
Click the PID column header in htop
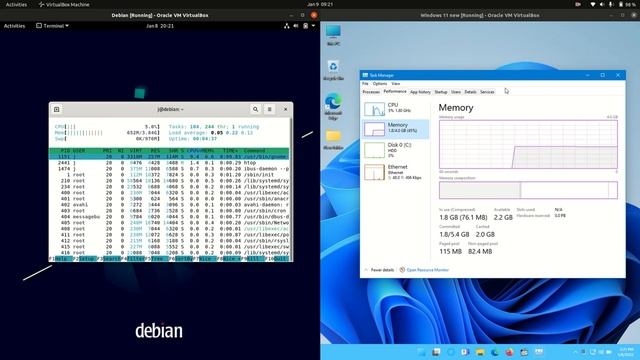pos(64,151)
